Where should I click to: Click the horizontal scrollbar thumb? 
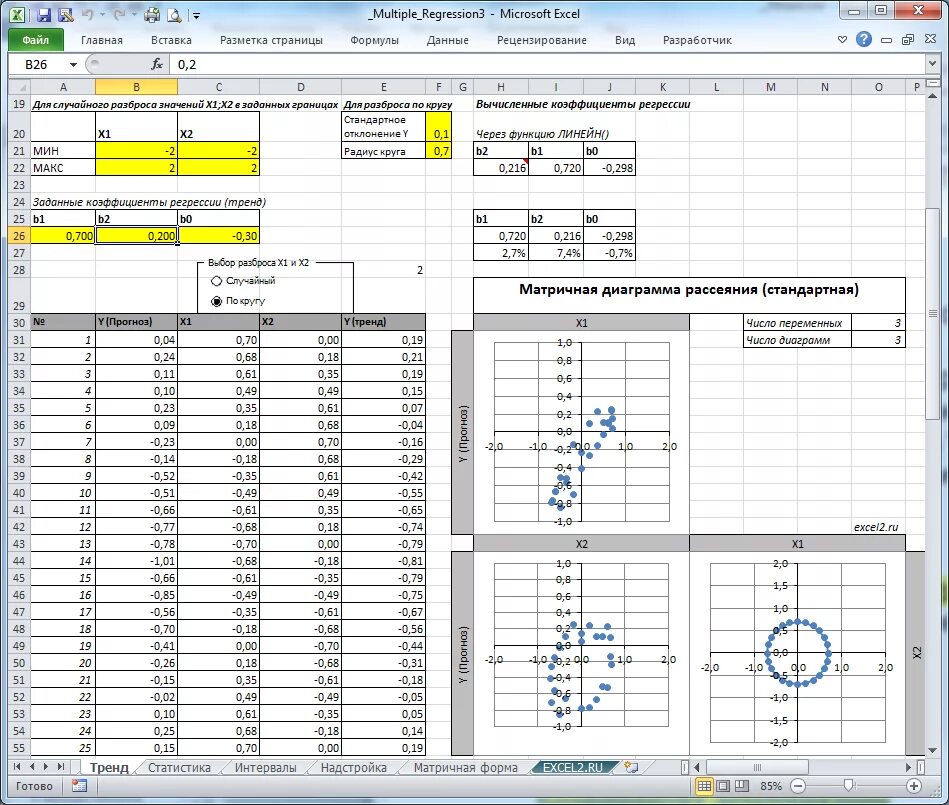click(x=757, y=767)
